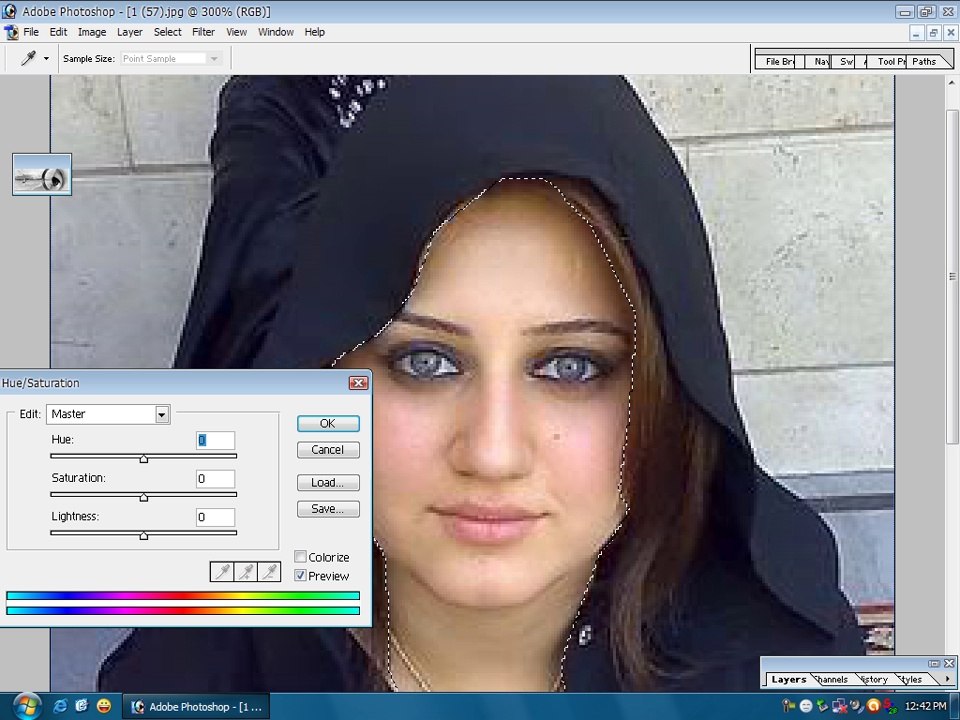Select the Eyedropper tool preset icon

point(28,58)
